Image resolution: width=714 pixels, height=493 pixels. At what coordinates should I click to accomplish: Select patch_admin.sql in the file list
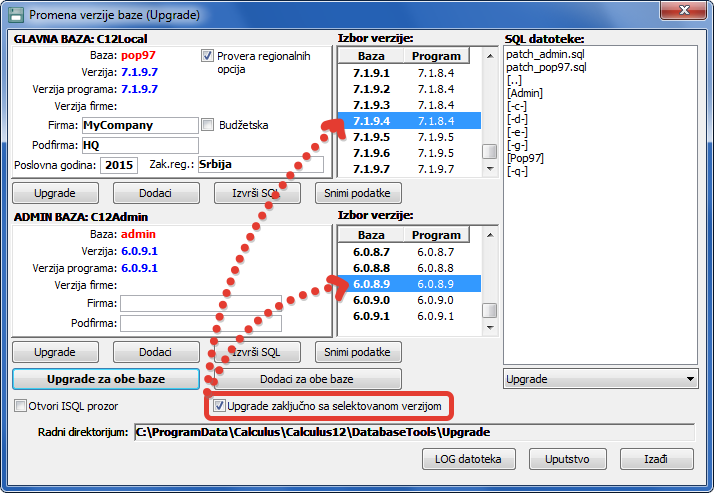(x=544, y=53)
